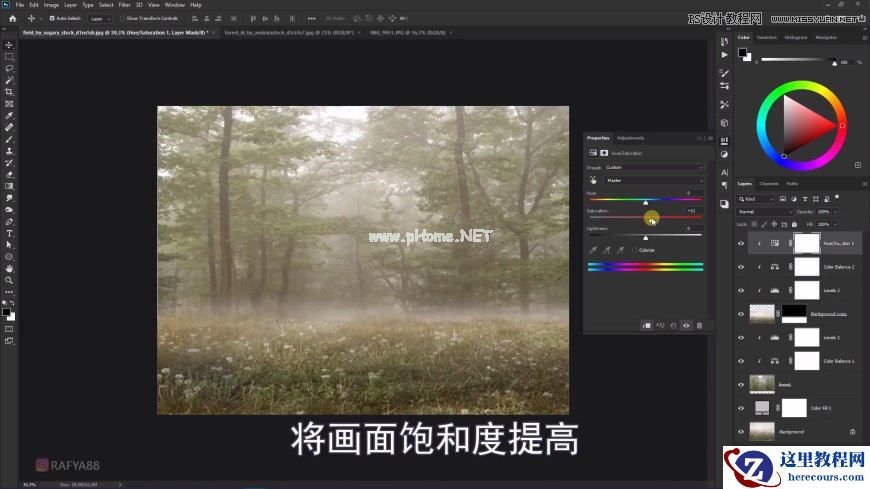Open the Character panel icon
Viewport: 870px width, 489px height.
[724, 172]
